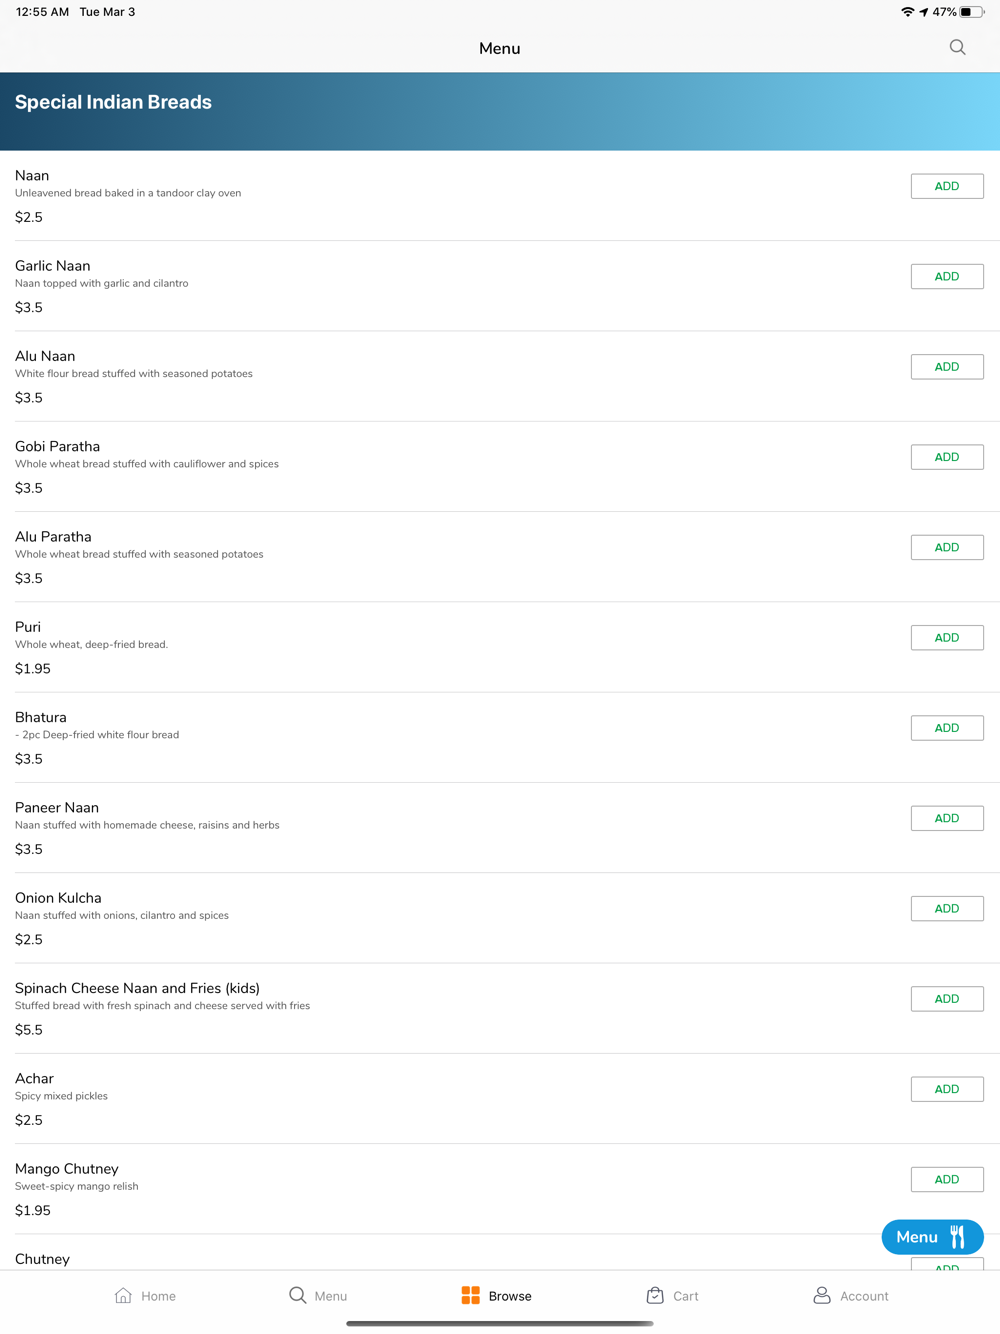Go to the Account profile icon
This screenshot has height=1334, width=1000.
tap(822, 1295)
